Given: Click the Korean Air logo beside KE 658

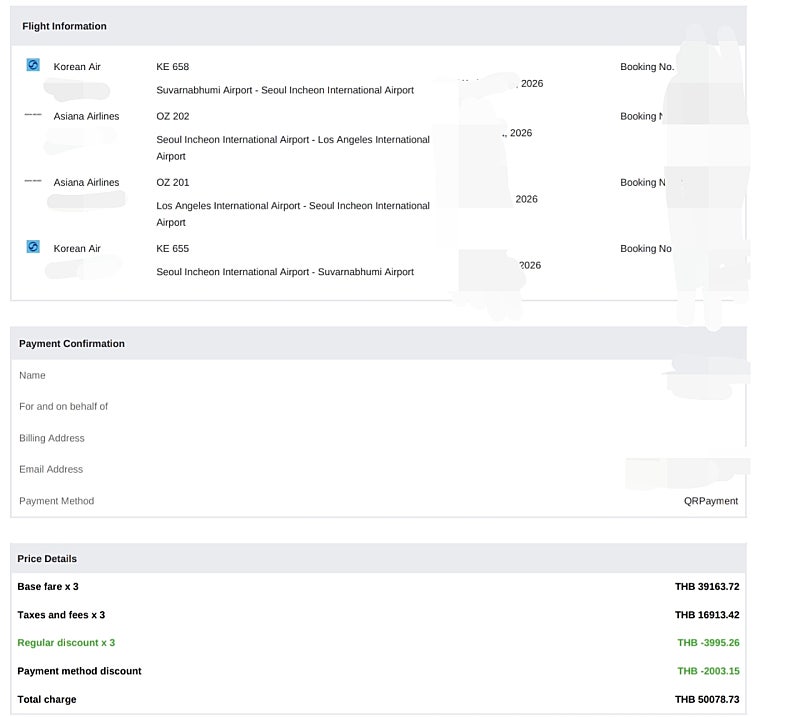Looking at the screenshot, I should point(33,65).
